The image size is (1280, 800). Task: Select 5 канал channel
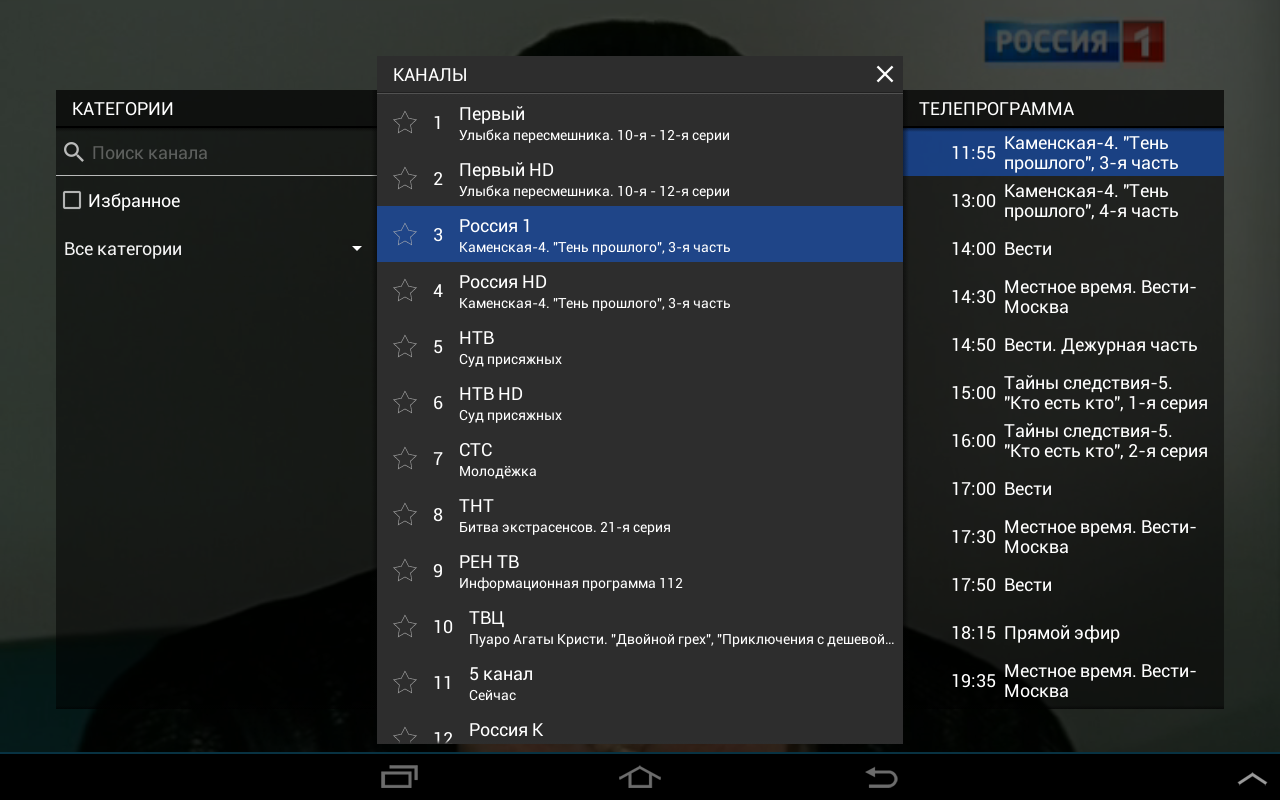(640, 682)
